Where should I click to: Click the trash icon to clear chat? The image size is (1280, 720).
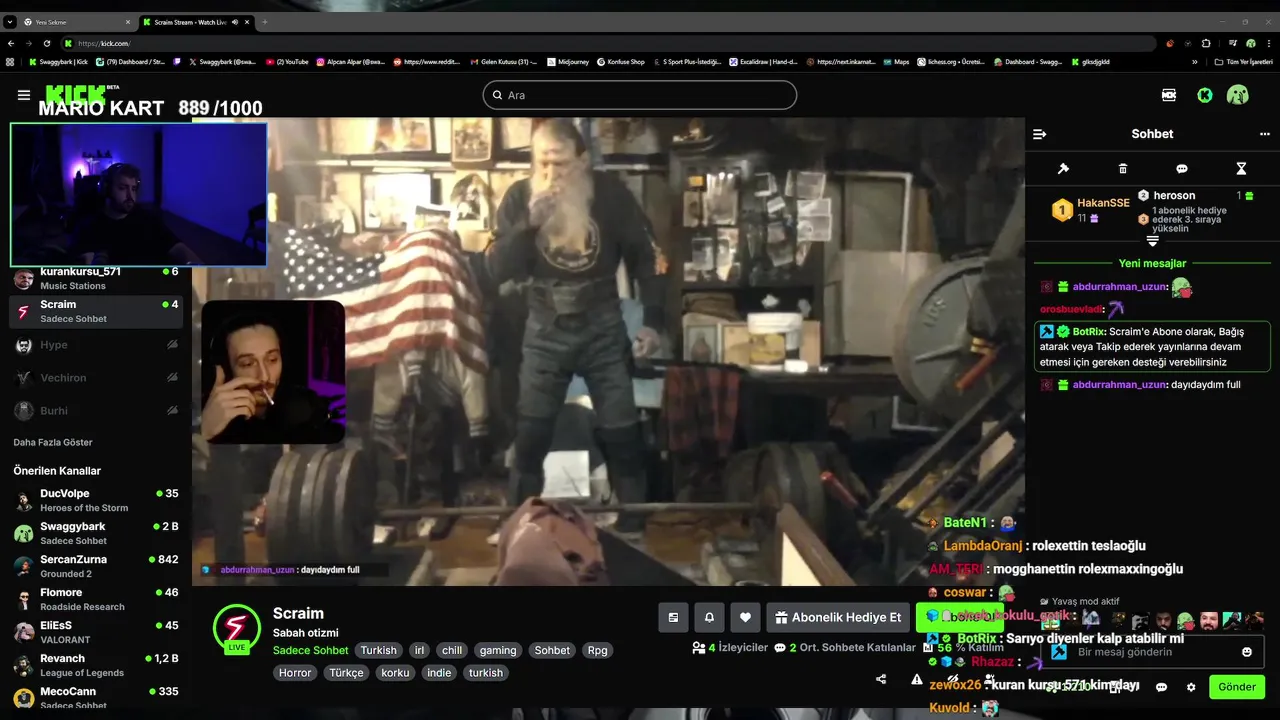[x=1122, y=169]
